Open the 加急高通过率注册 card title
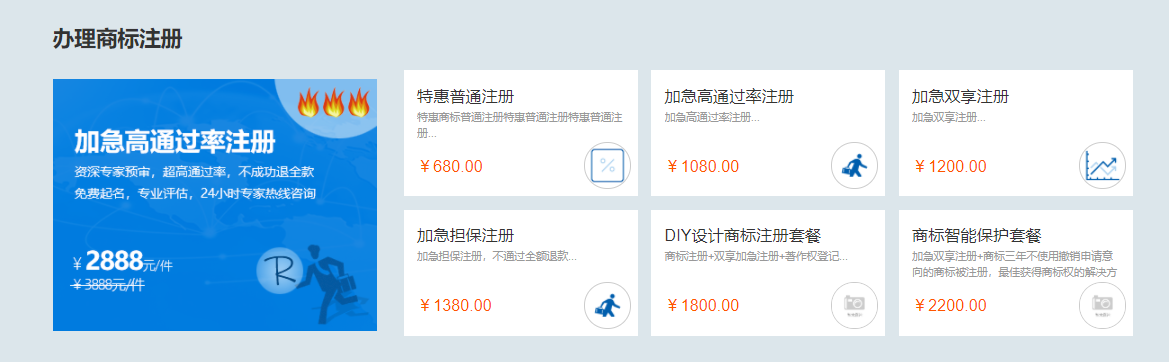1169x362 pixels. (x=728, y=97)
